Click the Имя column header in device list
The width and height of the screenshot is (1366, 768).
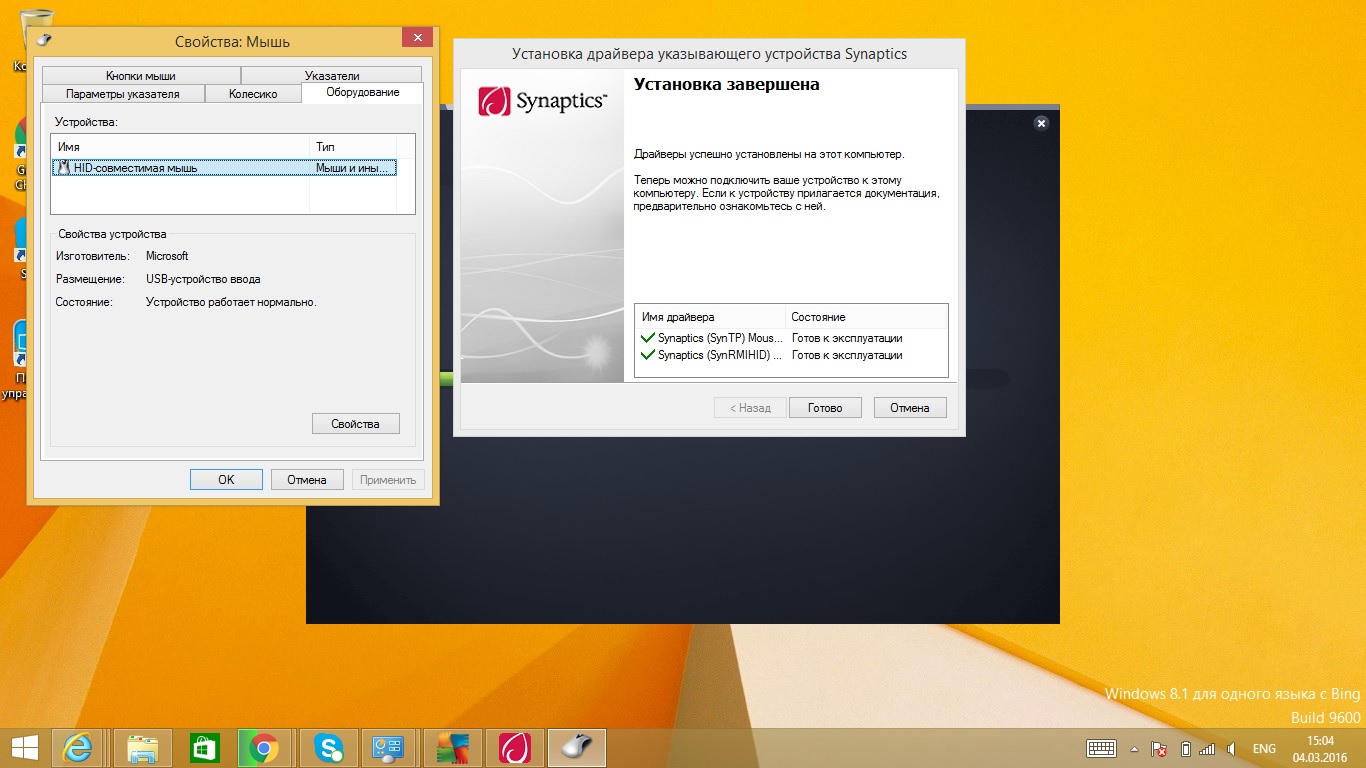(x=180, y=147)
